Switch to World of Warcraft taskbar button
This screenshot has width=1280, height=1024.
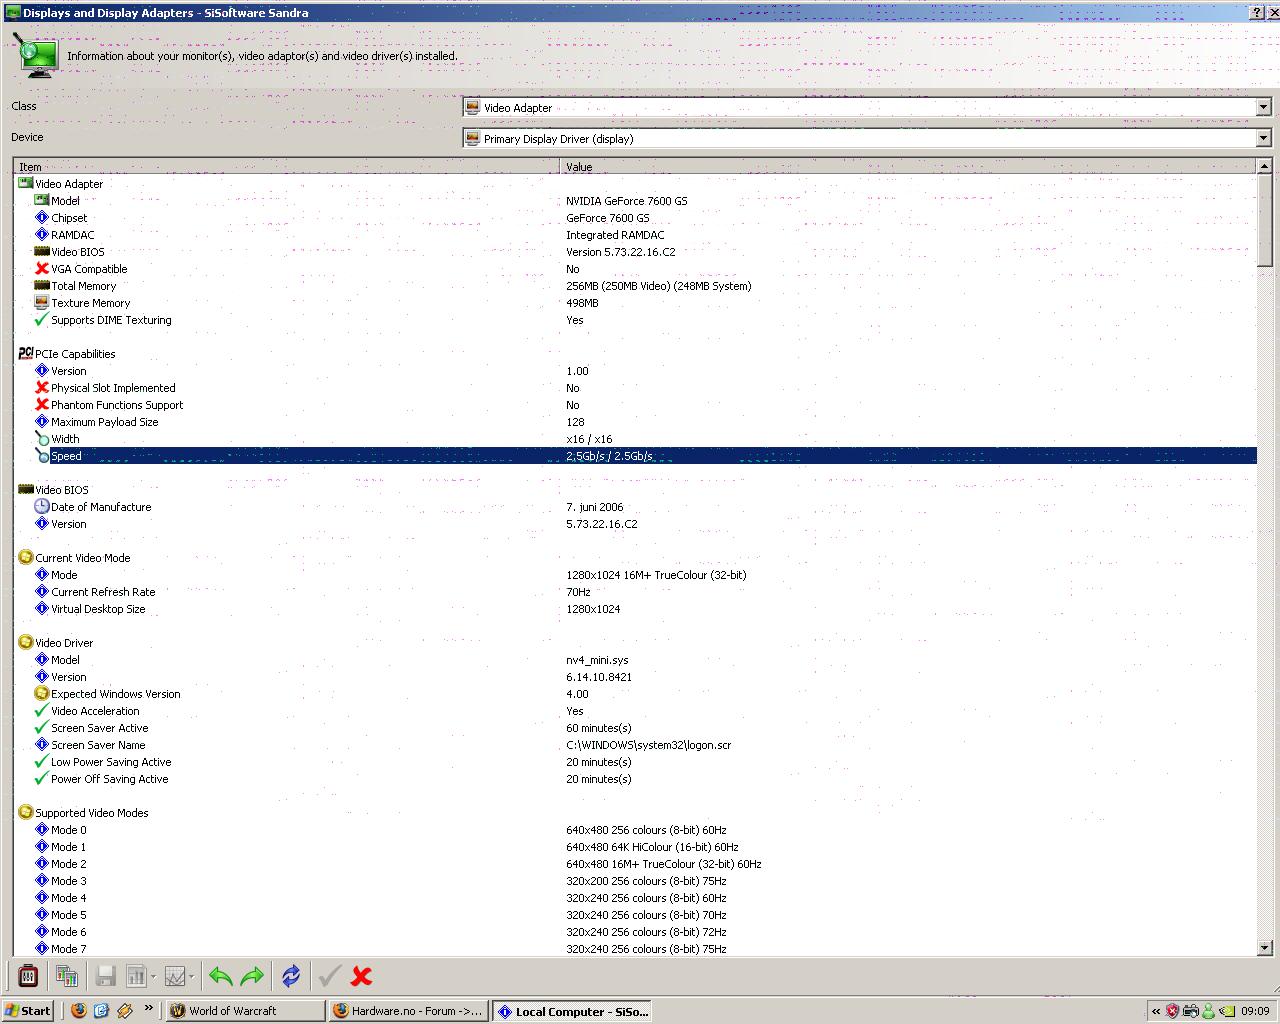point(245,1011)
